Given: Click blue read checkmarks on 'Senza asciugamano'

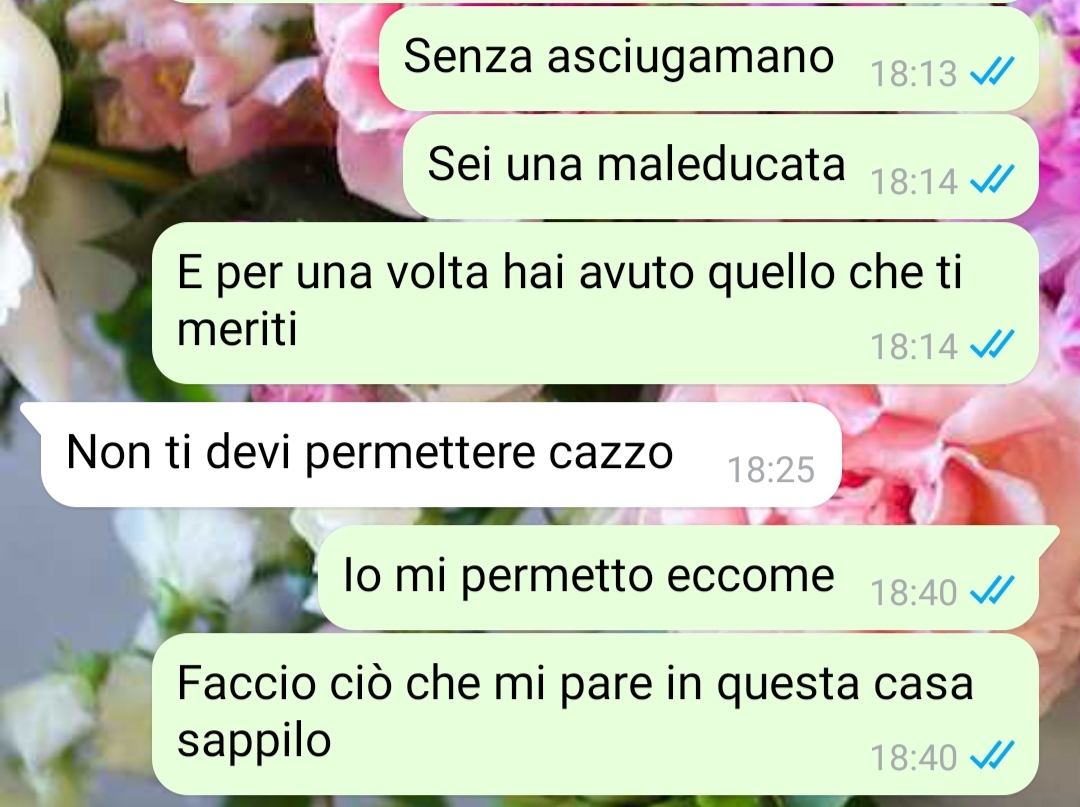Looking at the screenshot, I should [x=992, y=71].
